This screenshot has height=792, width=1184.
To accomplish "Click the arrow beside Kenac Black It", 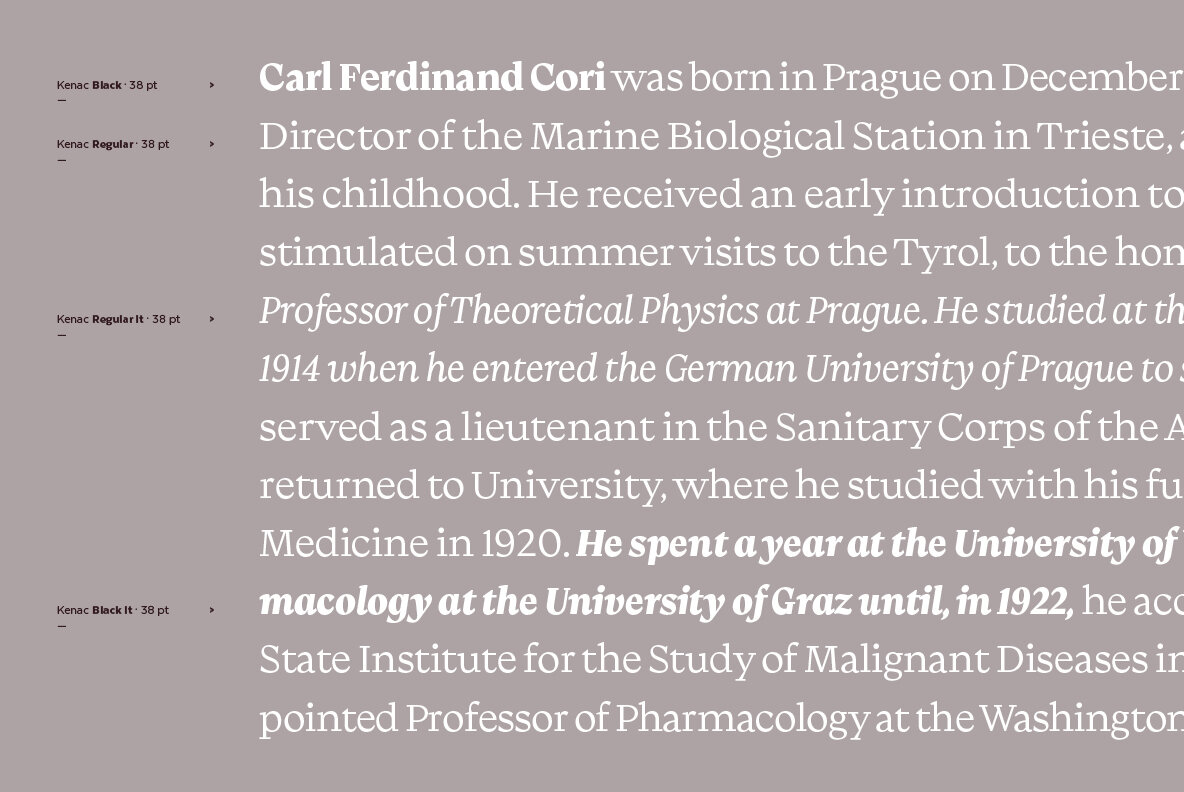I will tap(211, 610).
